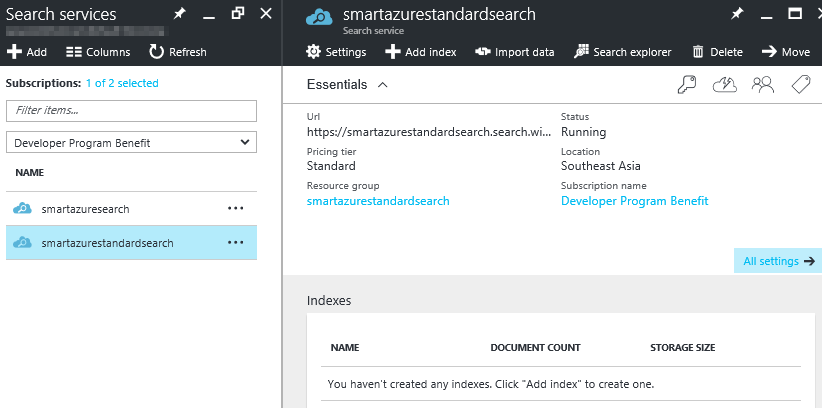Open the ellipsis menu for smartazurestandardsearch
This screenshot has height=408, width=822.
click(x=235, y=243)
